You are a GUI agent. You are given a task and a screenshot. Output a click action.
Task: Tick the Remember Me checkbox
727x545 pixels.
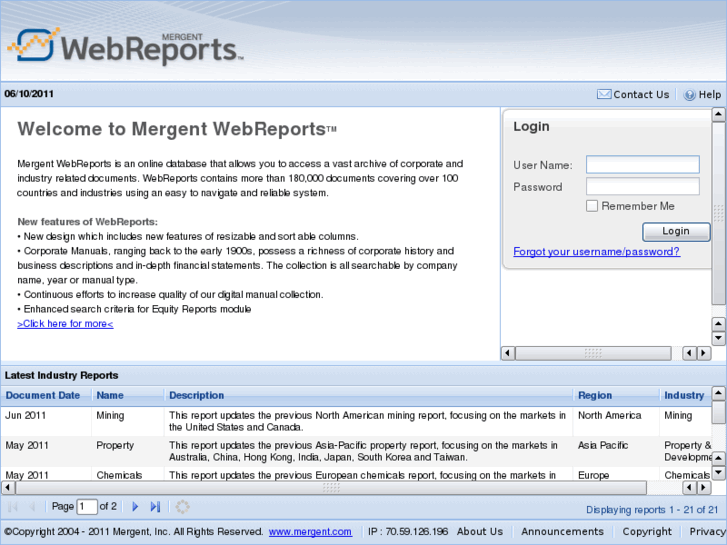(592, 206)
